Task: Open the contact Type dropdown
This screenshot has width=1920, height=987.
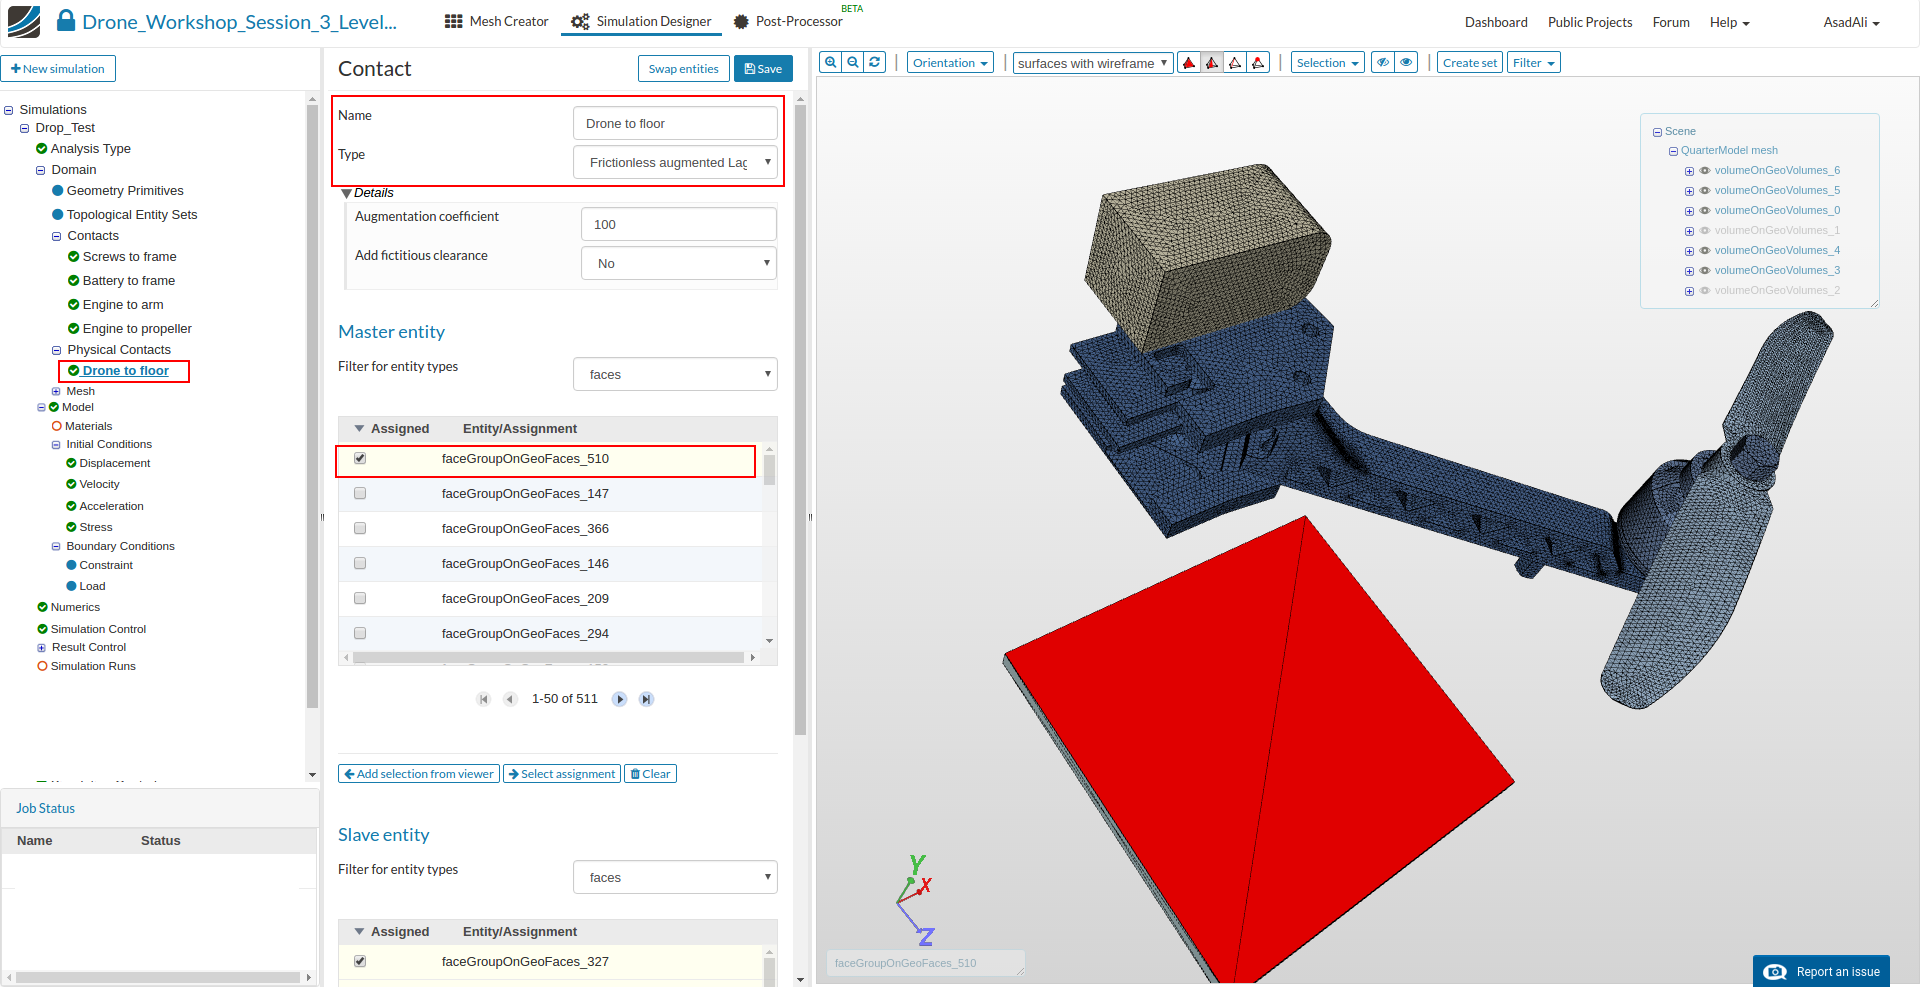Action: coord(675,162)
